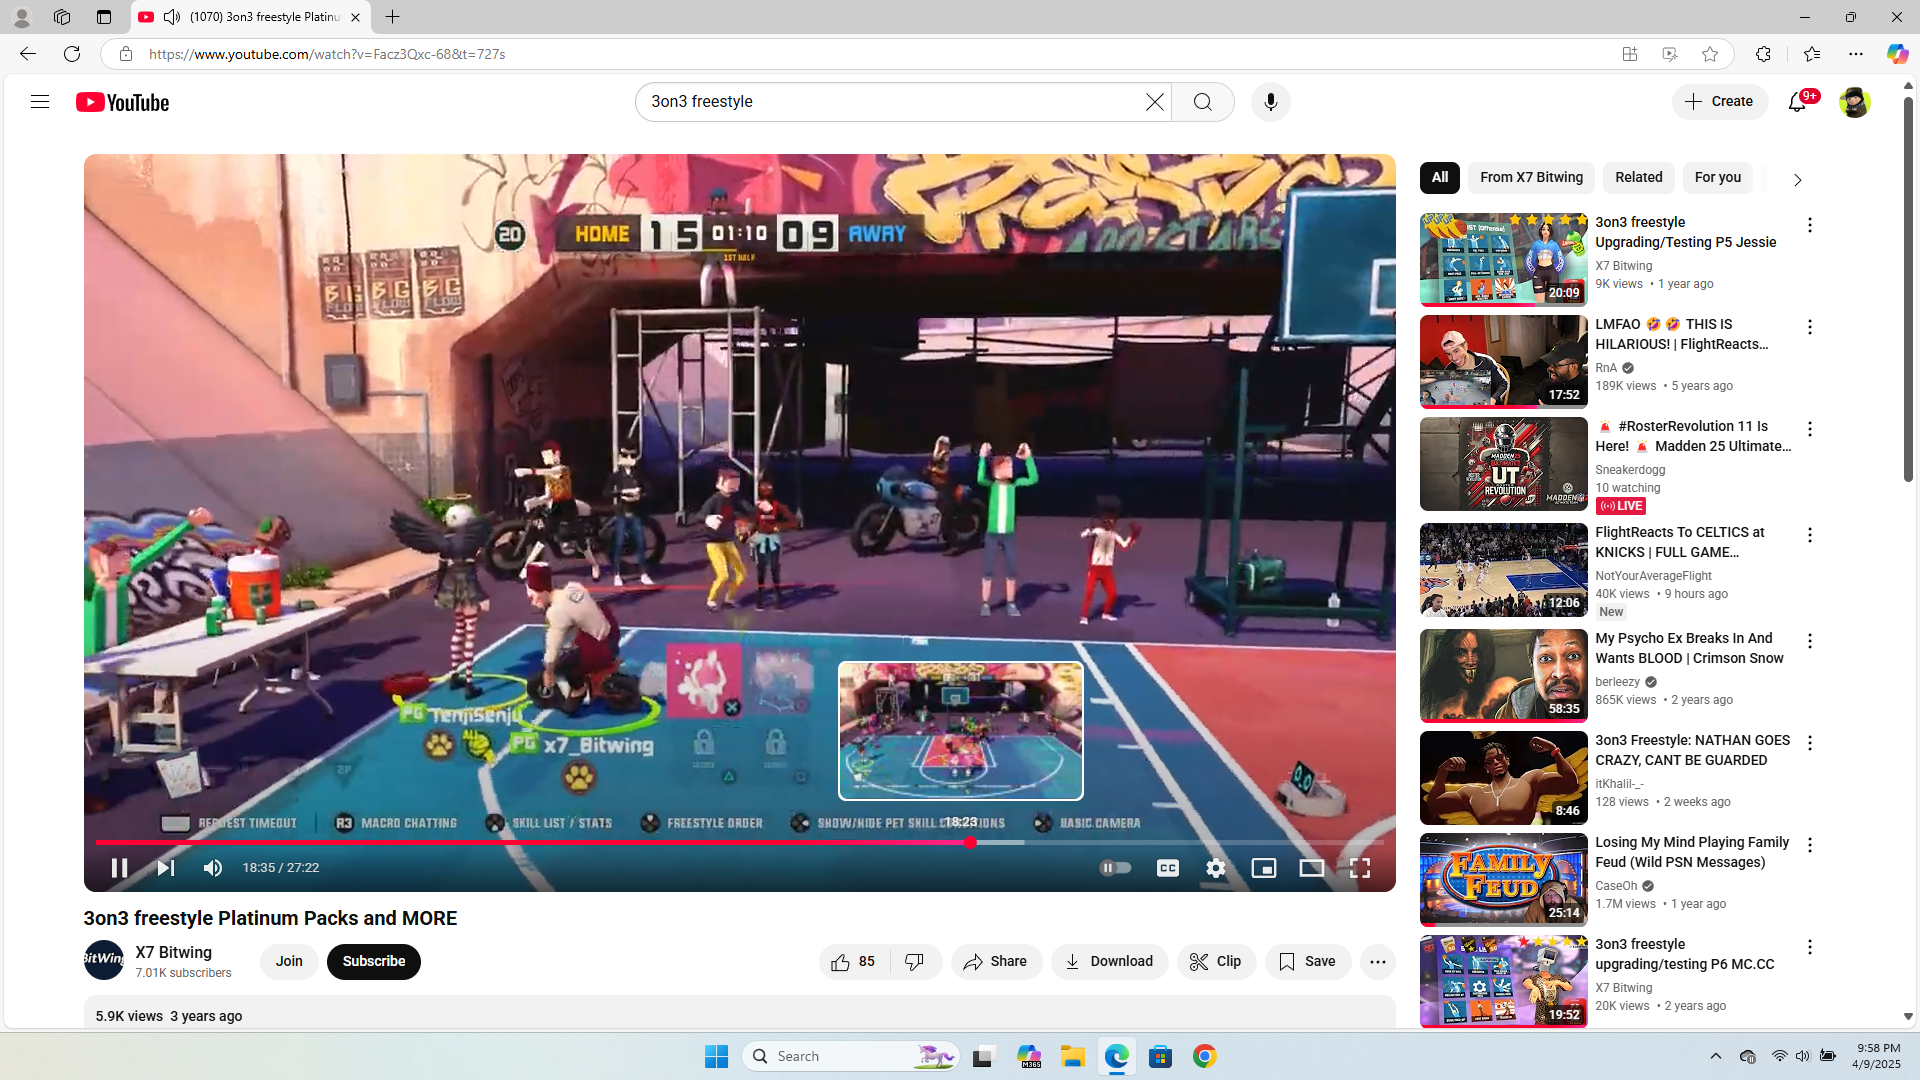The width and height of the screenshot is (1920, 1080).
Task: Mute the video player volume
Action: click(x=213, y=868)
